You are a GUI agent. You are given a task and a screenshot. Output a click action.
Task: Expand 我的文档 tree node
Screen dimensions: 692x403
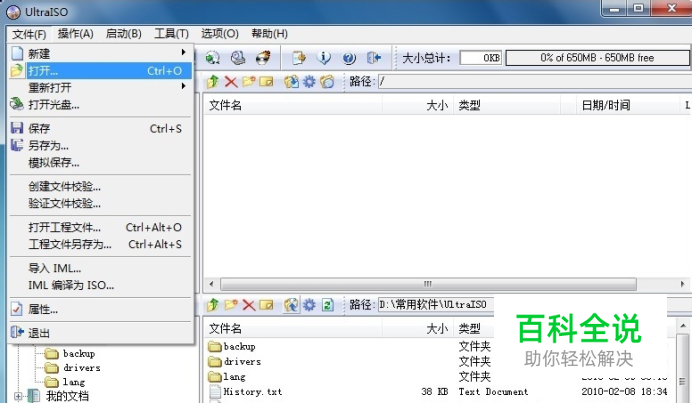click(18, 396)
